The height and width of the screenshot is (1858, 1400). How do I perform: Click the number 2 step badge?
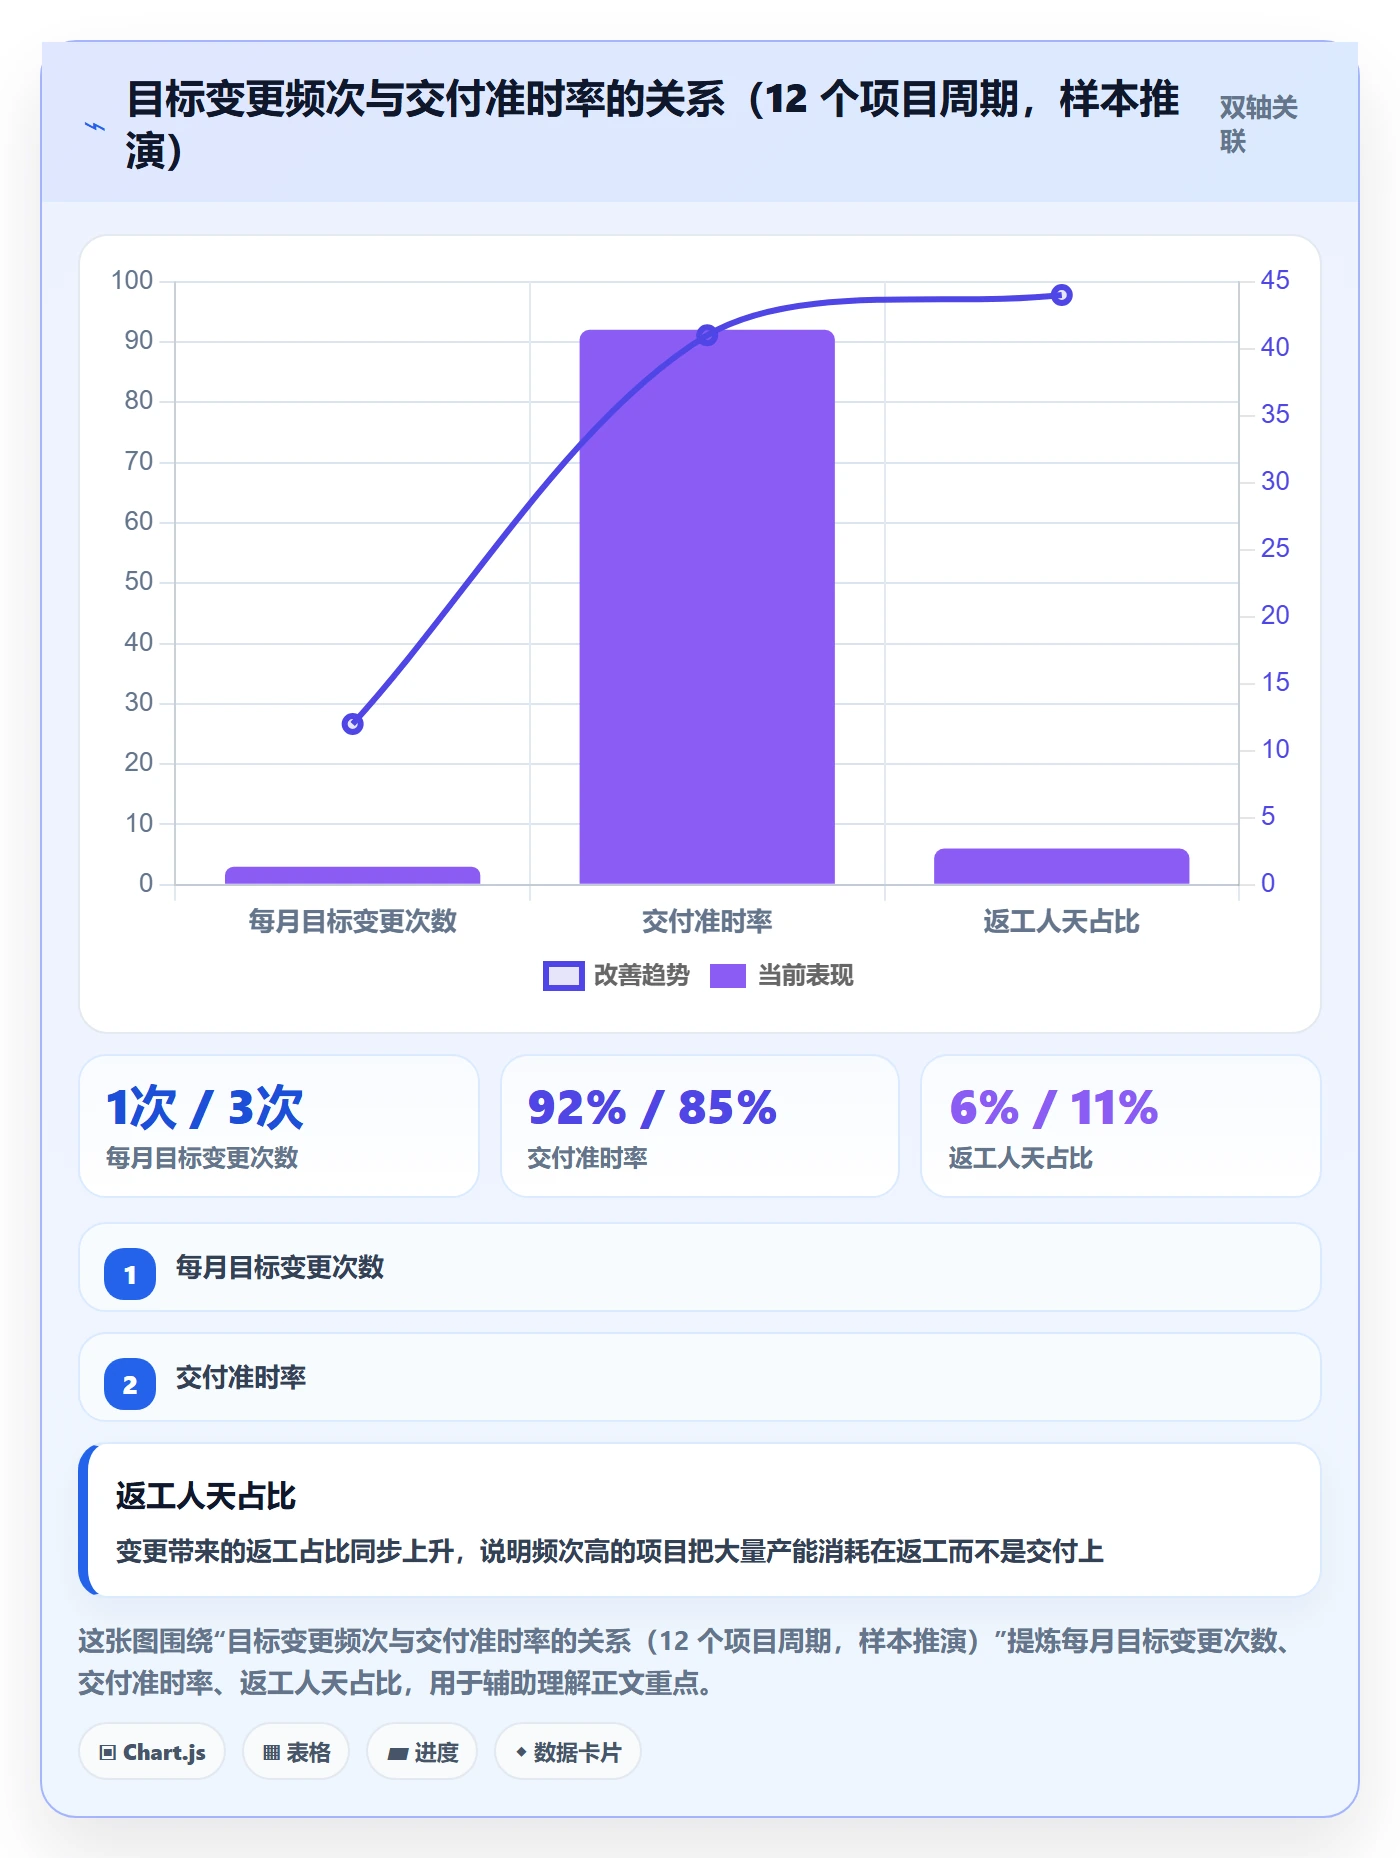coord(130,1385)
